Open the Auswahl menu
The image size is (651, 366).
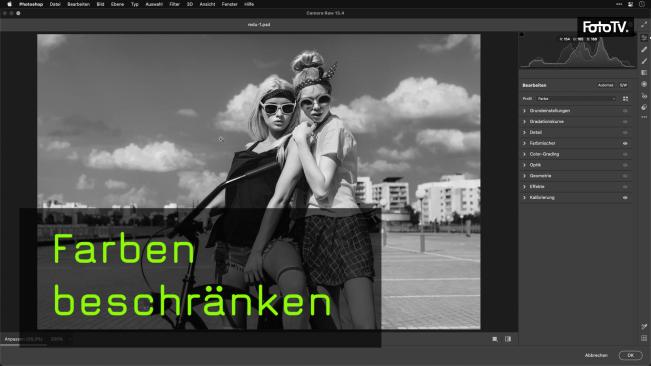click(154, 4)
